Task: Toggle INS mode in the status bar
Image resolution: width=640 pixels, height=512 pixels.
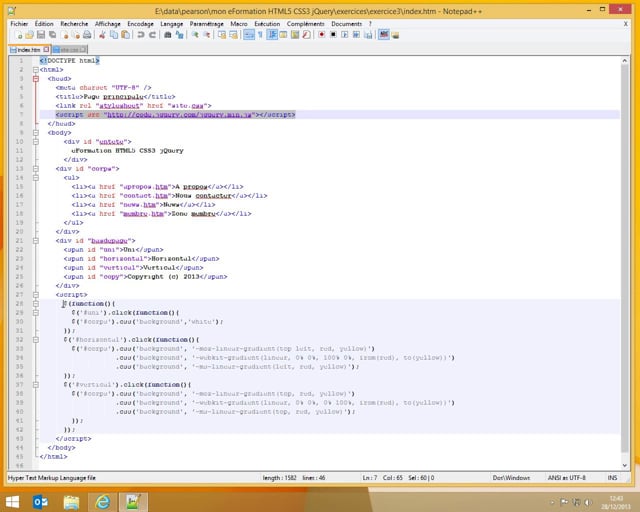Action: click(612, 478)
